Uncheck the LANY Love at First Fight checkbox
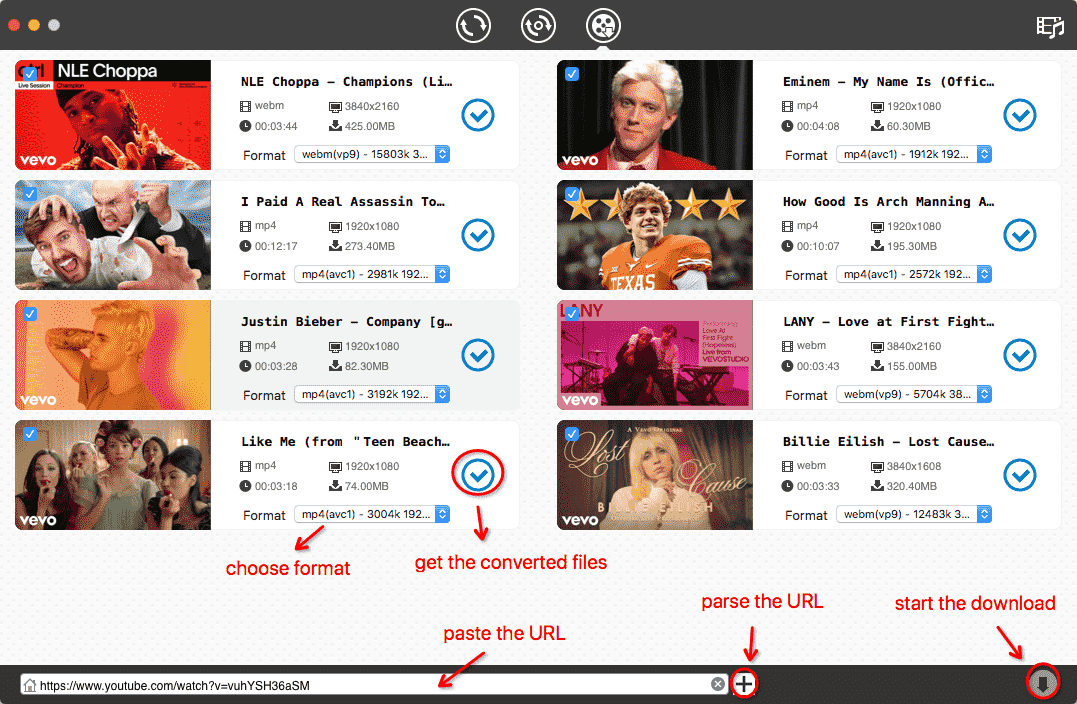This screenshot has height=704, width=1077. [x=571, y=314]
